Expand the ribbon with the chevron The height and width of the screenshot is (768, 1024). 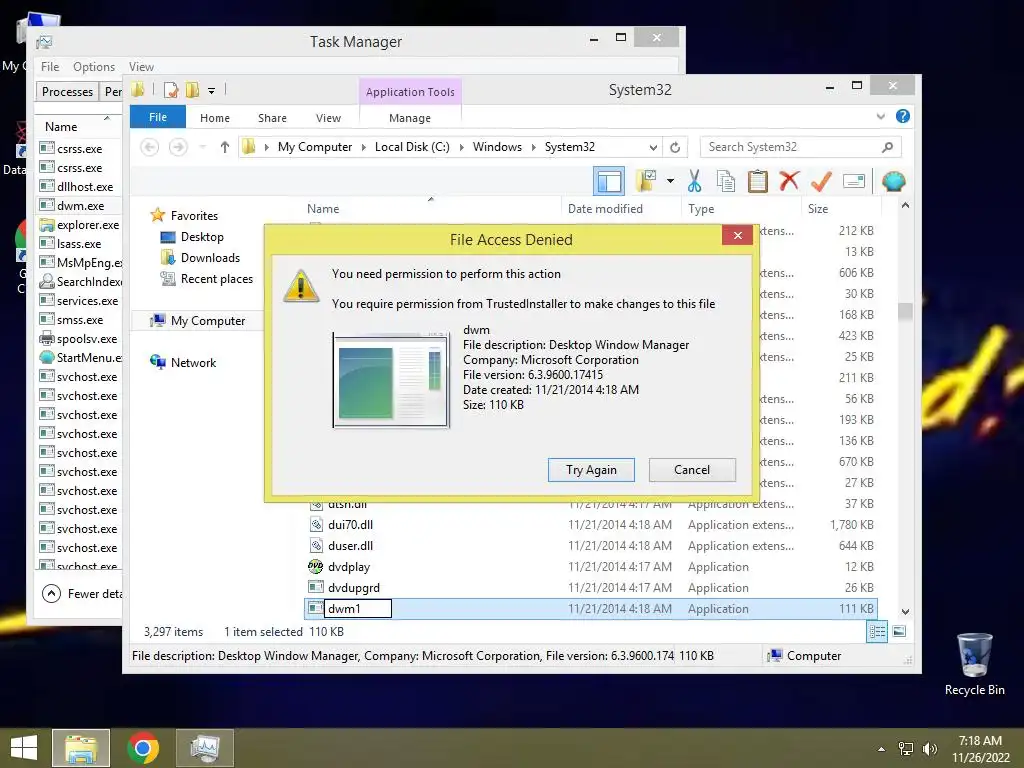click(x=880, y=116)
